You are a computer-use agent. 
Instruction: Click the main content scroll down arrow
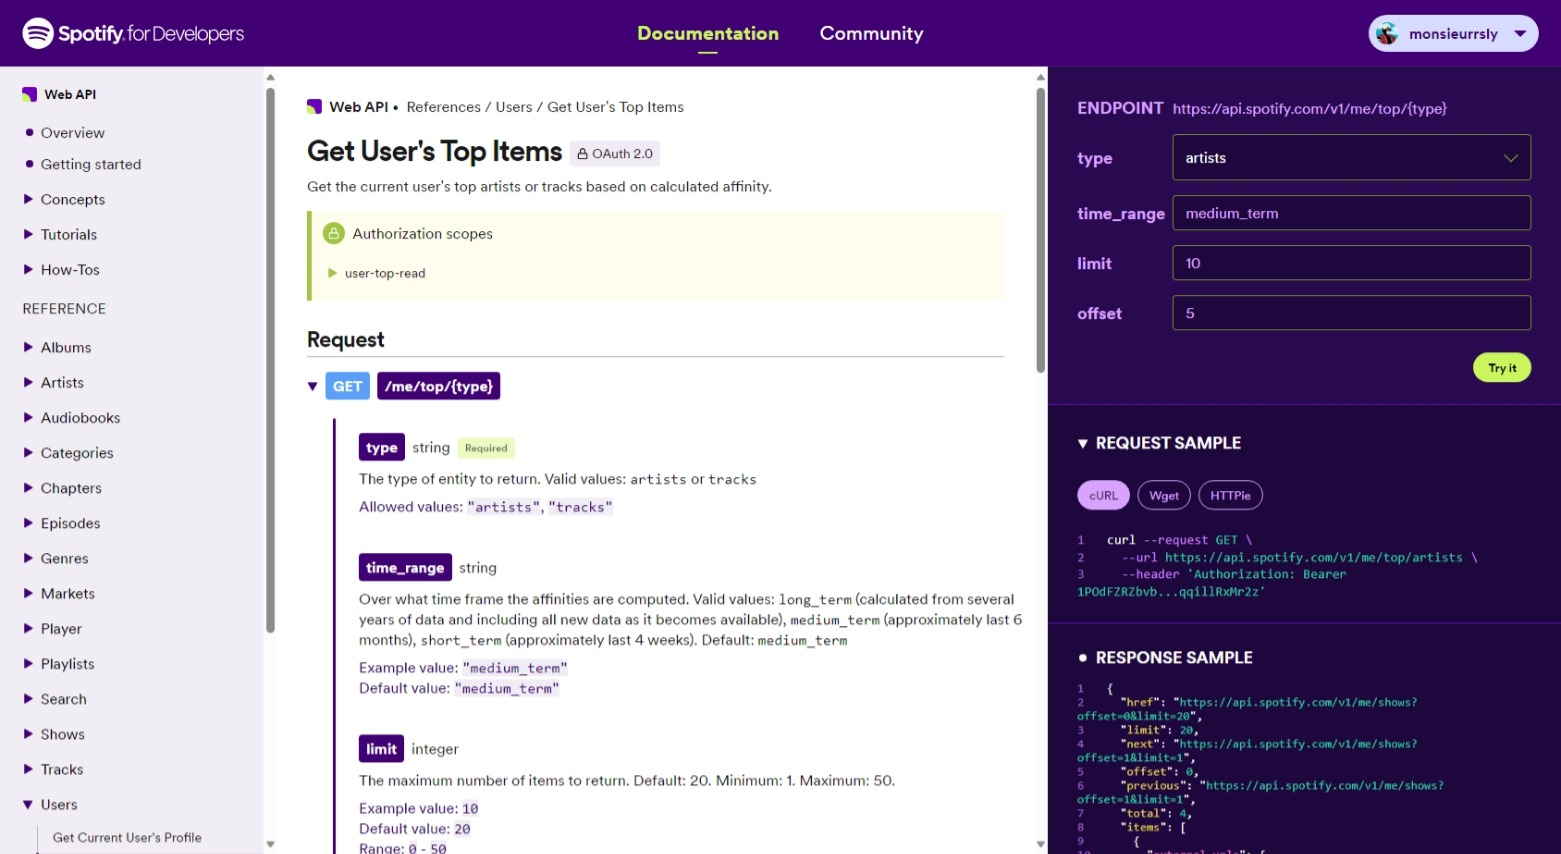[x=1040, y=844]
